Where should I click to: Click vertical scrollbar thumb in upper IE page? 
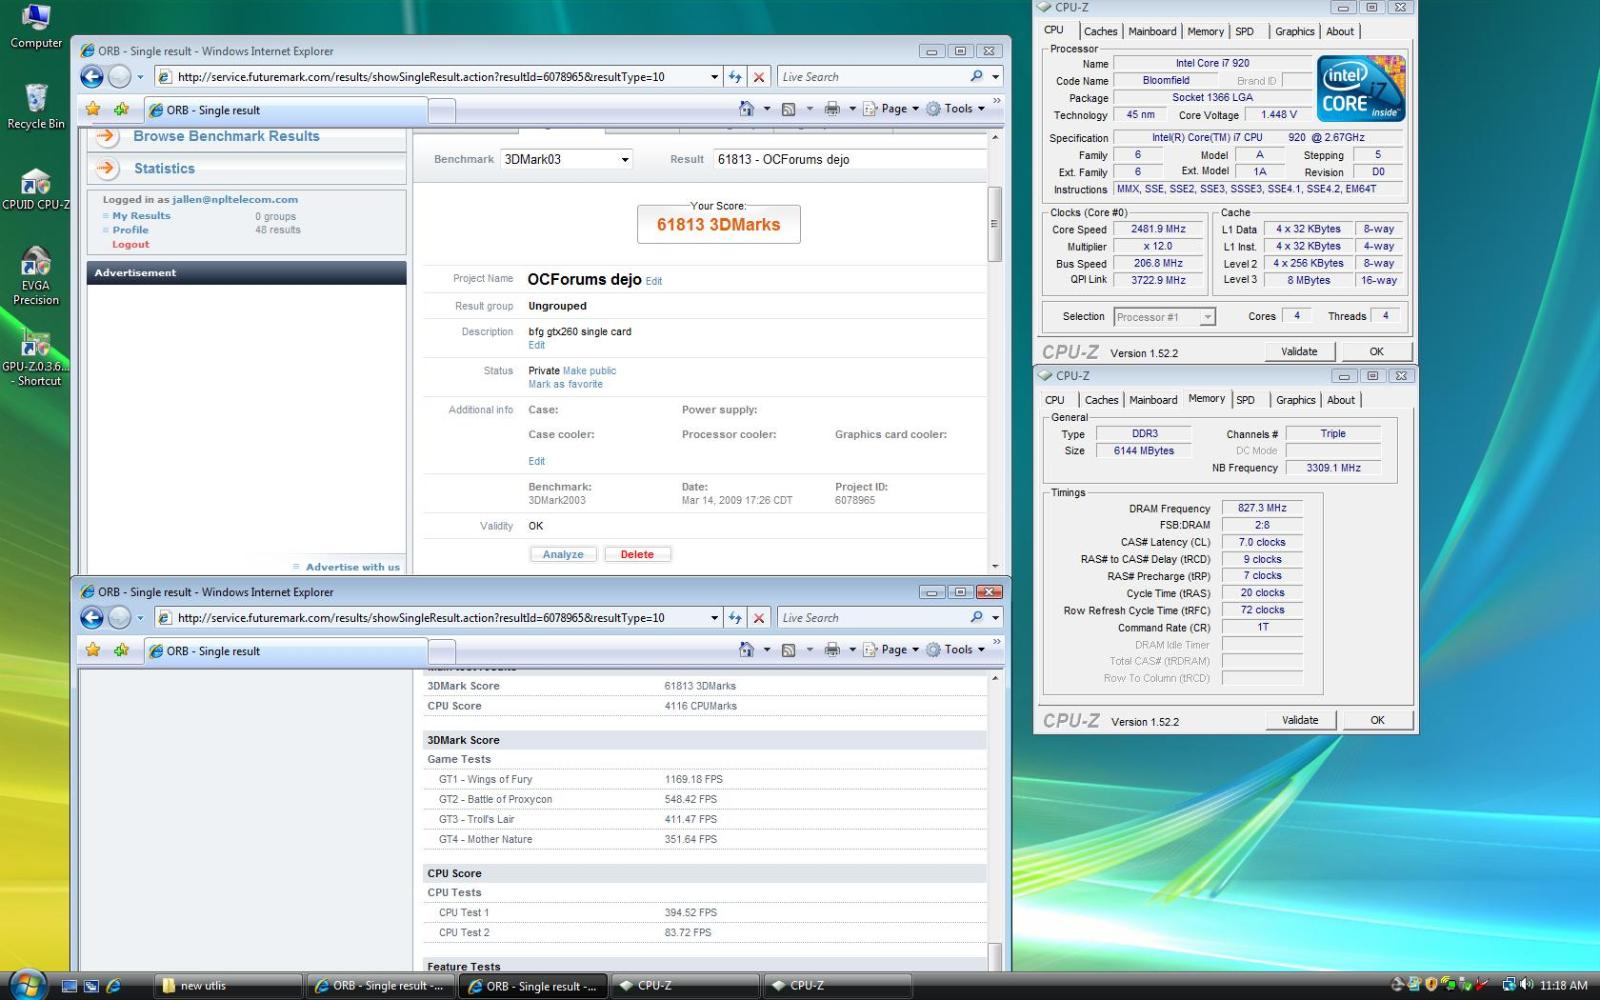pyautogui.click(x=994, y=224)
